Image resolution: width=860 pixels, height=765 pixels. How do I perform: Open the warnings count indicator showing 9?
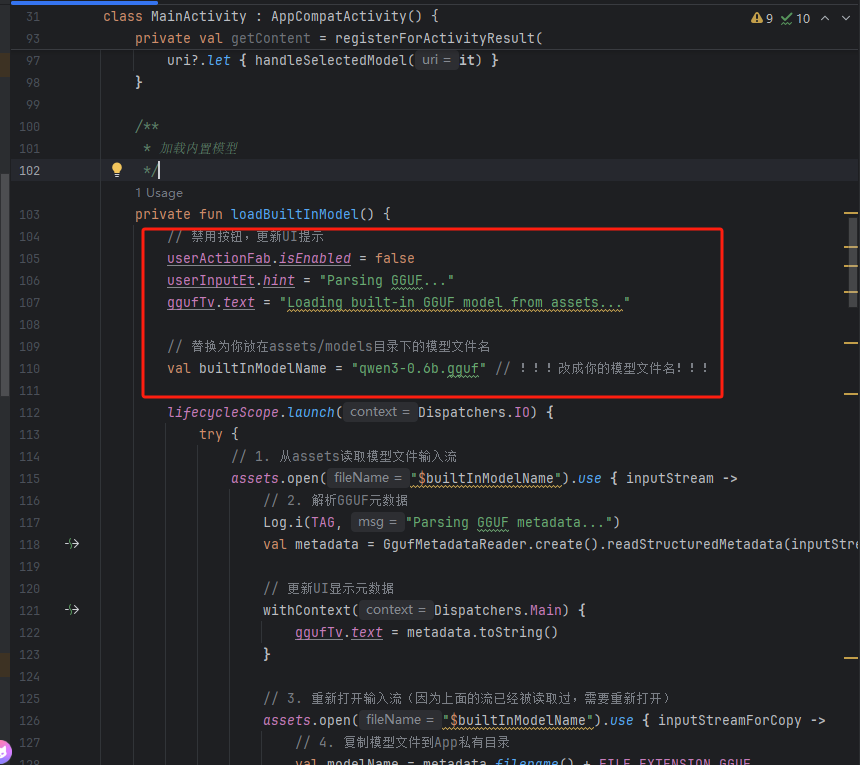pyautogui.click(x=761, y=18)
